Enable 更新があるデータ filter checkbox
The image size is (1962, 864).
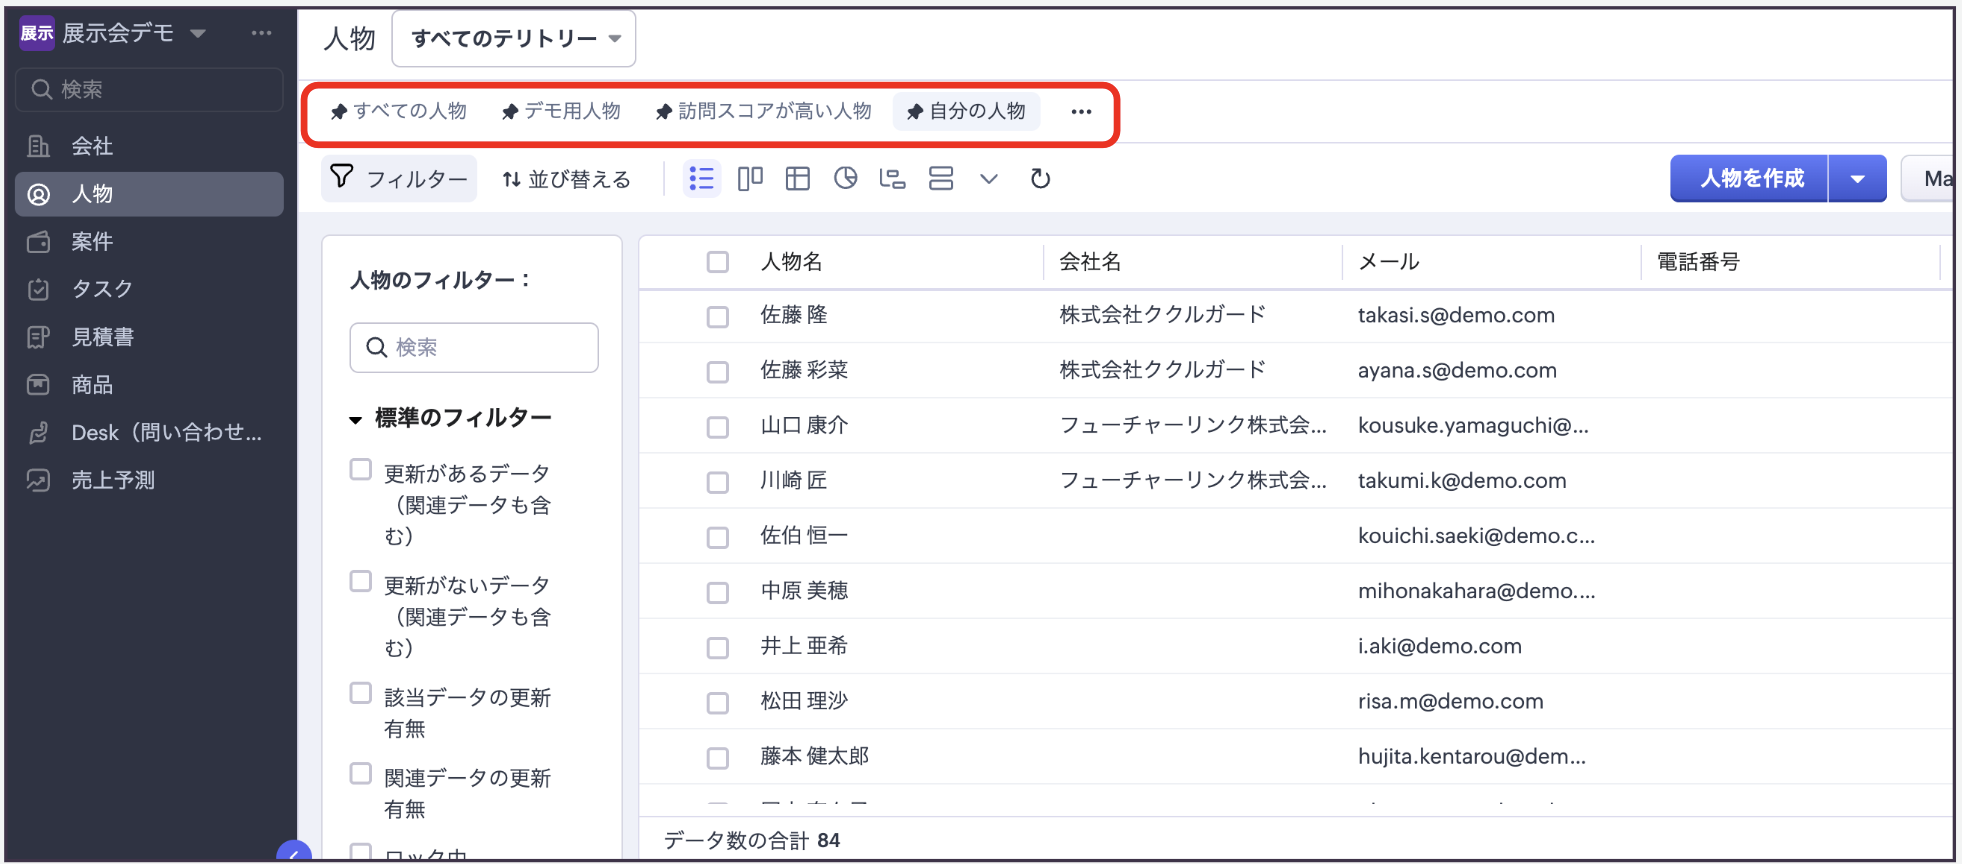361,470
